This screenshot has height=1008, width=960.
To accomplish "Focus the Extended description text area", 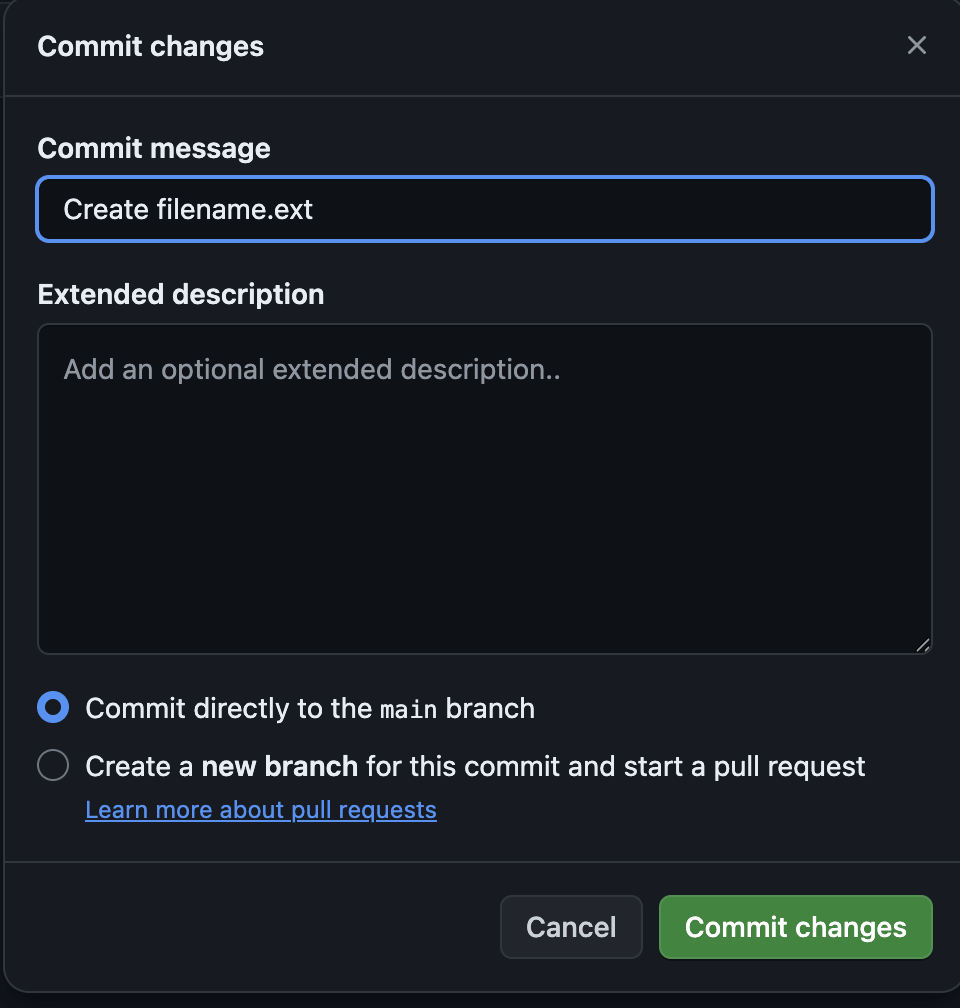I will click(x=485, y=489).
